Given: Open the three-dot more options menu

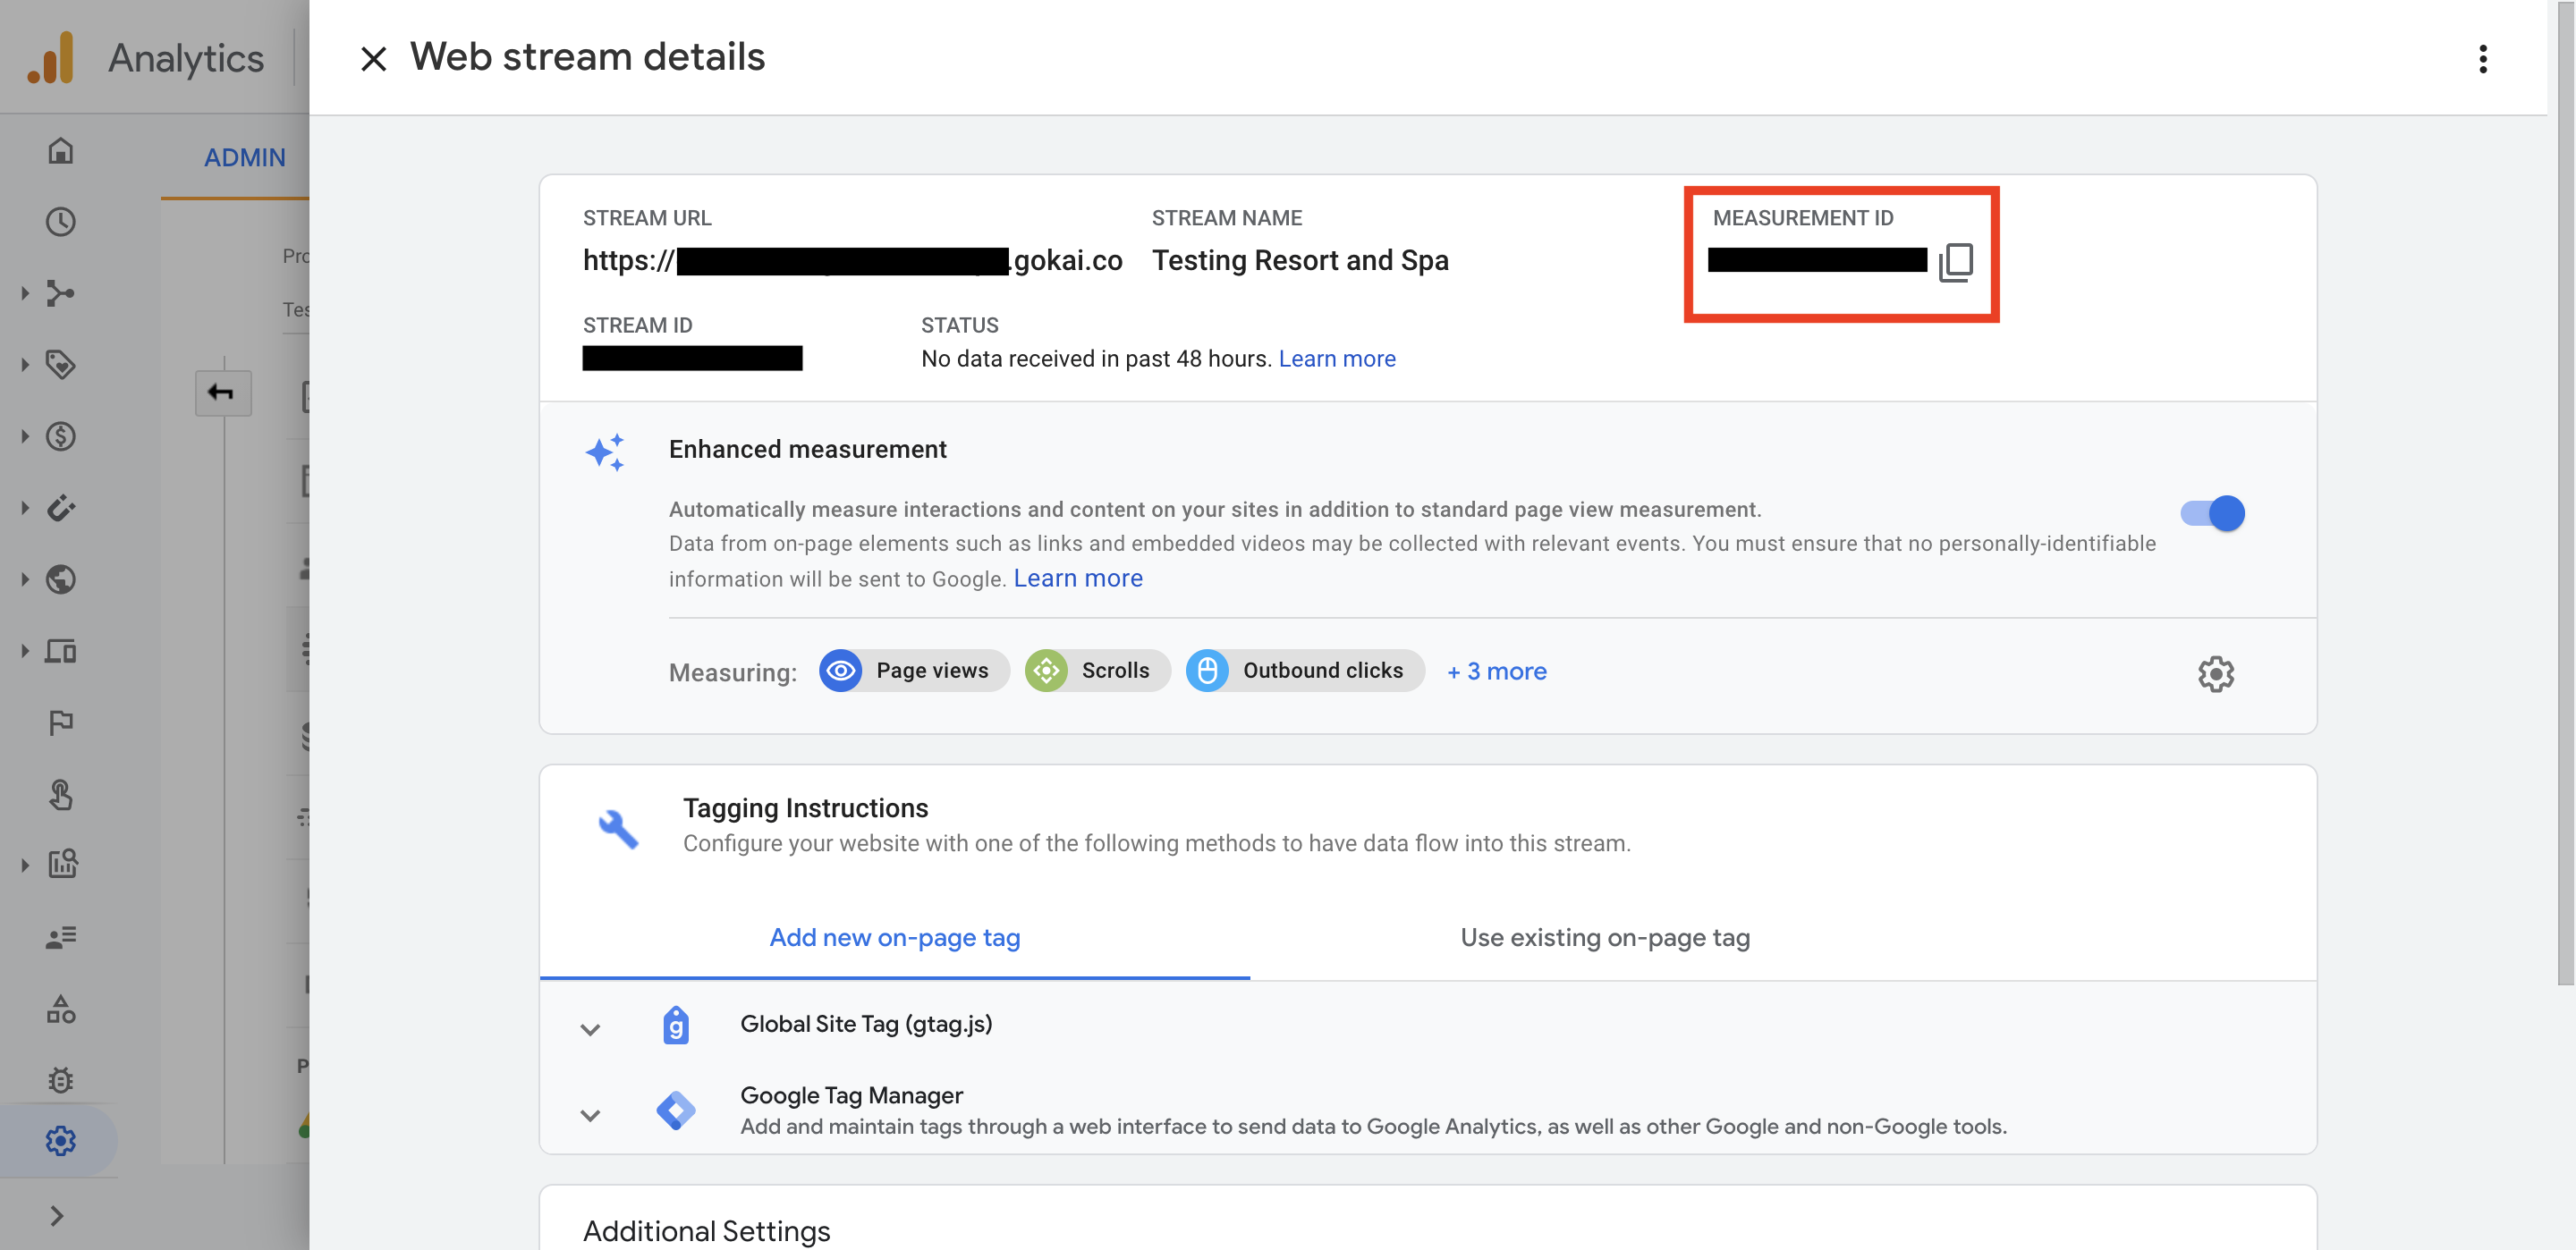Looking at the screenshot, I should point(2482,59).
